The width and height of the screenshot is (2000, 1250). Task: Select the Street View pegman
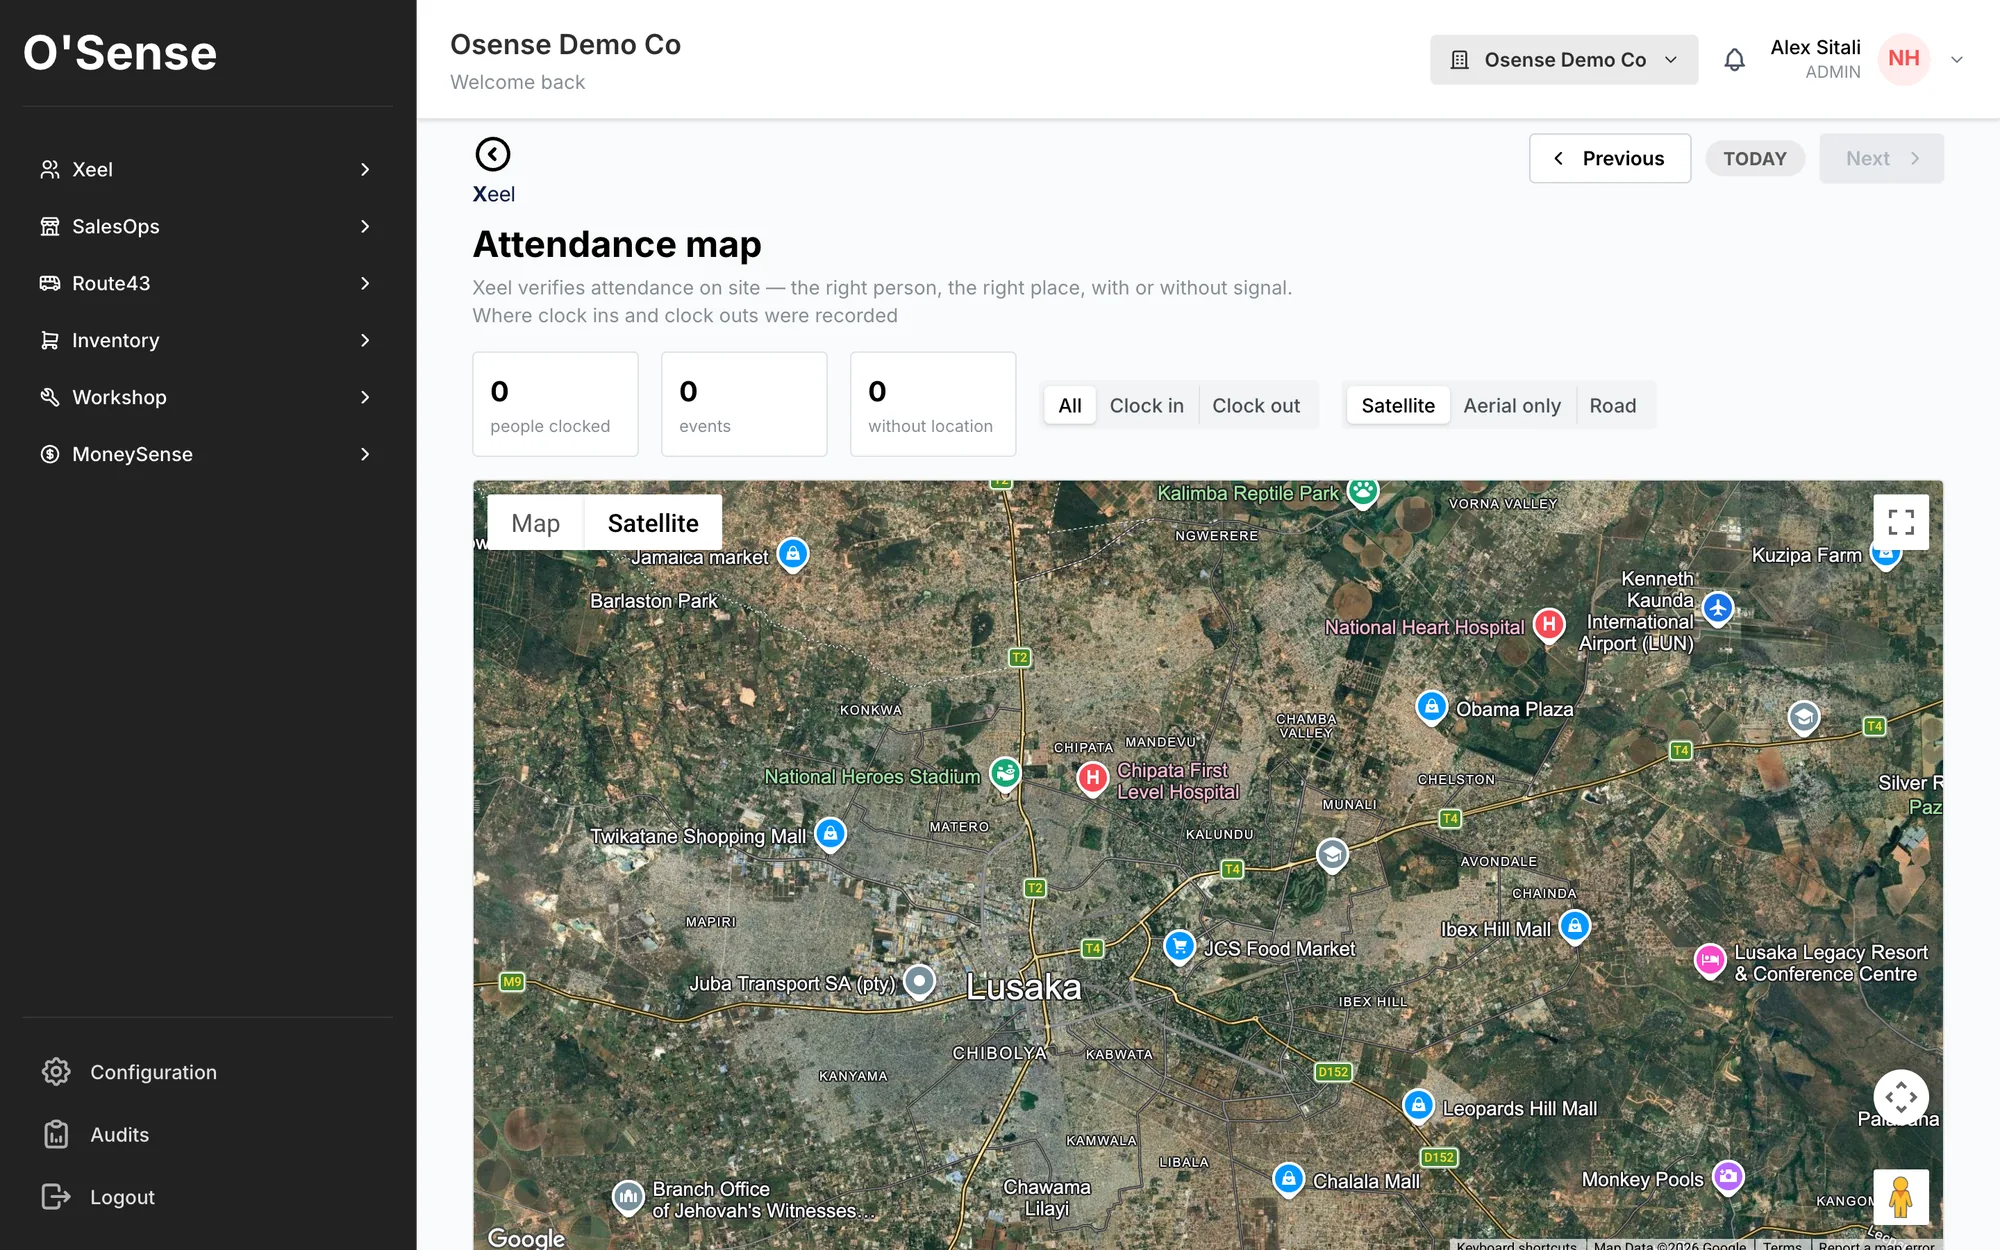(1901, 1196)
